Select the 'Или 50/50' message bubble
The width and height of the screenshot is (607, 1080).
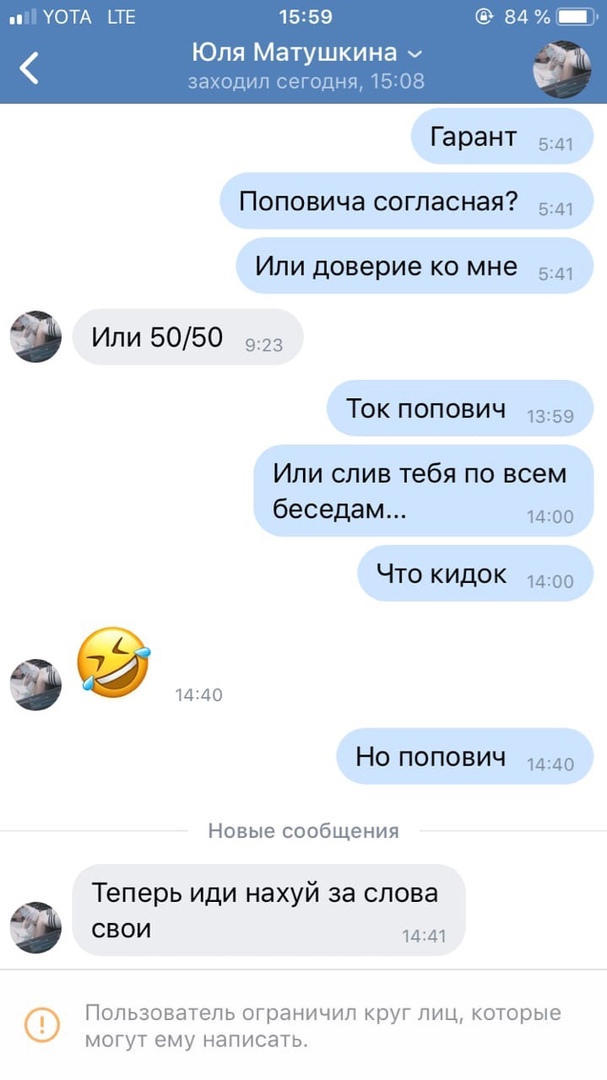(187, 337)
